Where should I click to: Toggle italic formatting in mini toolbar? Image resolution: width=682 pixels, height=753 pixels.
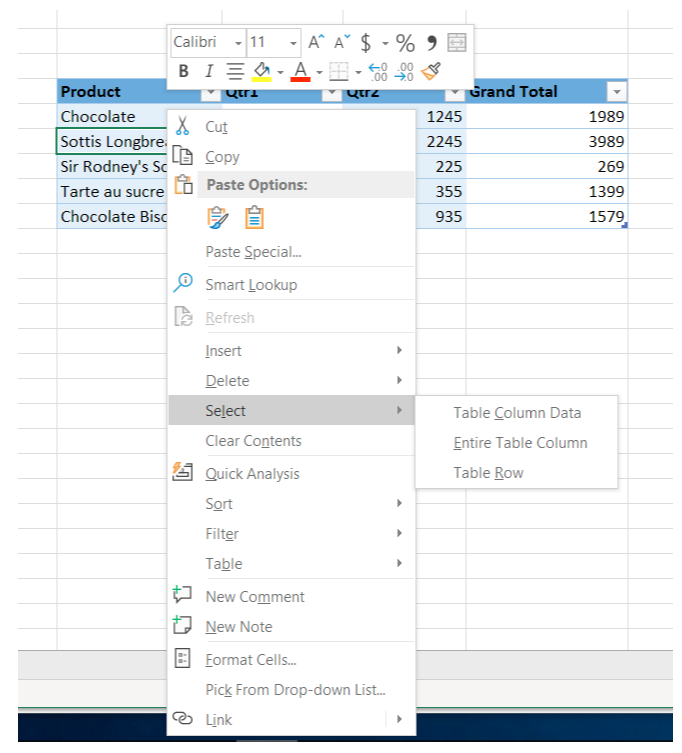(209, 71)
